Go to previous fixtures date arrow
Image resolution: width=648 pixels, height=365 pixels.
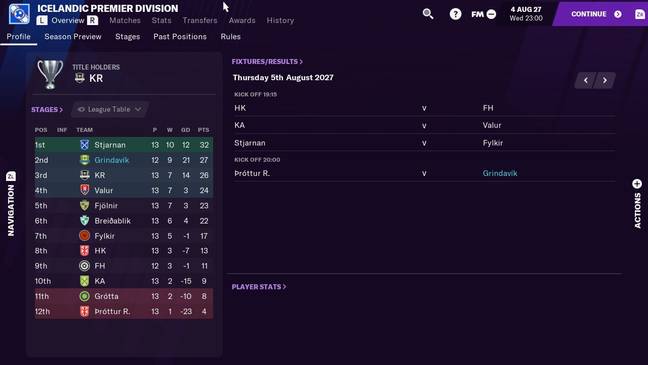[585, 81]
